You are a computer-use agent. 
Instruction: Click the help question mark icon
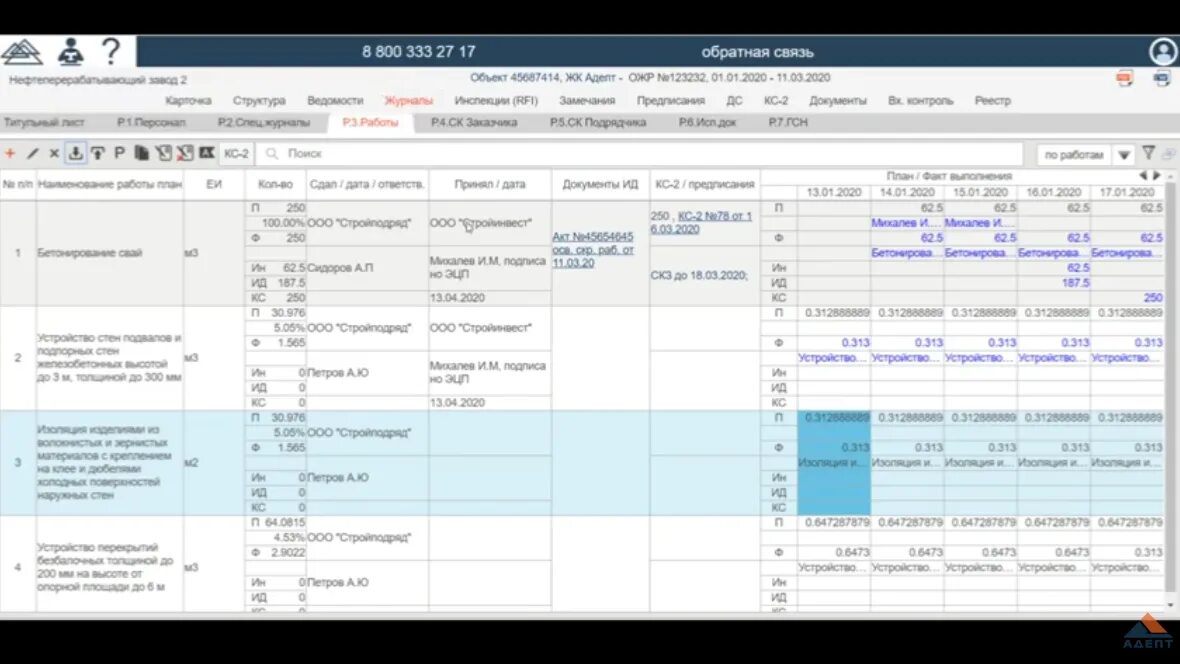coord(110,51)
